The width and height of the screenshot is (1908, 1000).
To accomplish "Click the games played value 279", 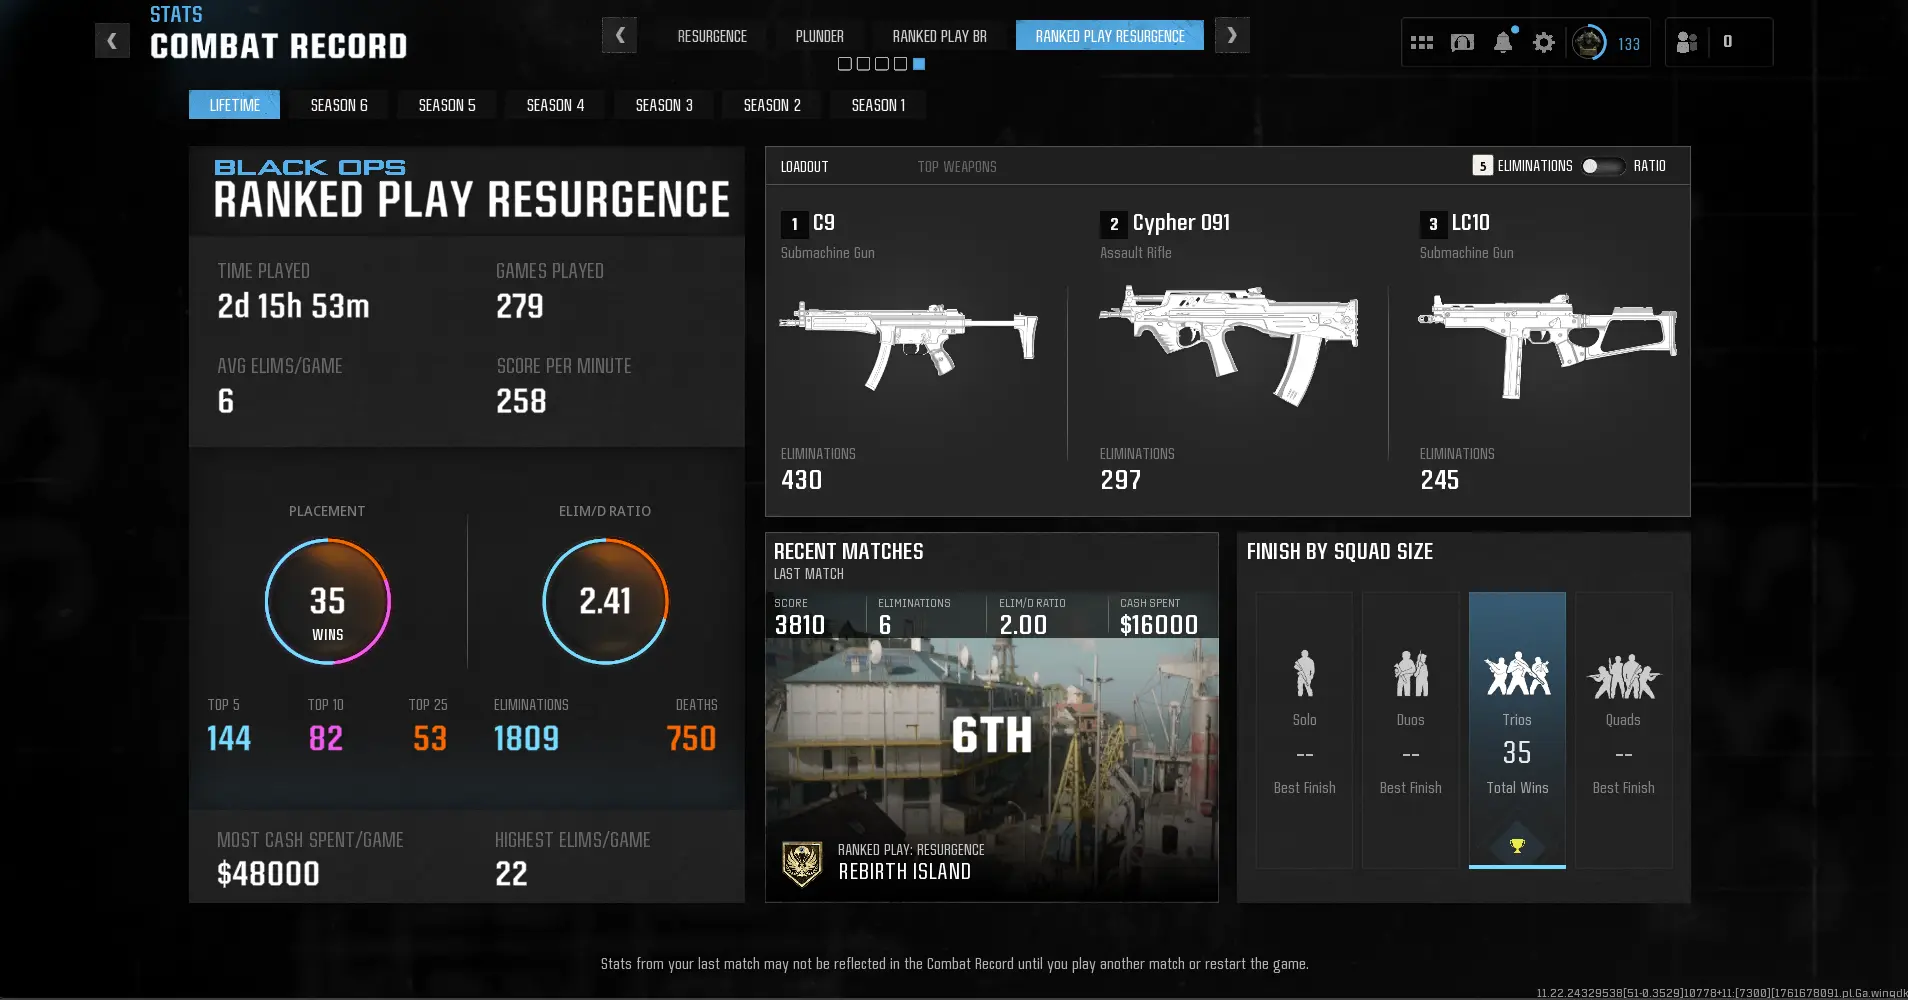I will 520,306.
